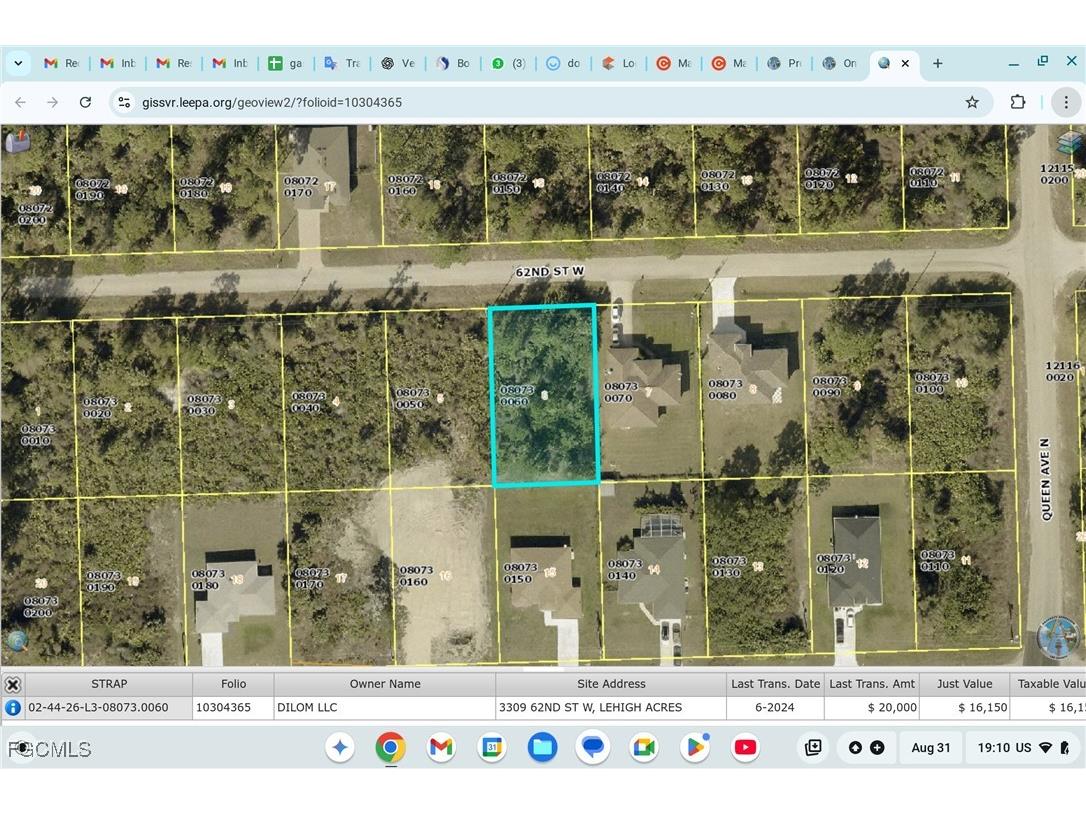Screen dimensions: 1086x814
Task: Open Google Meet from the shelf
Action: click(x=643, y=747)
